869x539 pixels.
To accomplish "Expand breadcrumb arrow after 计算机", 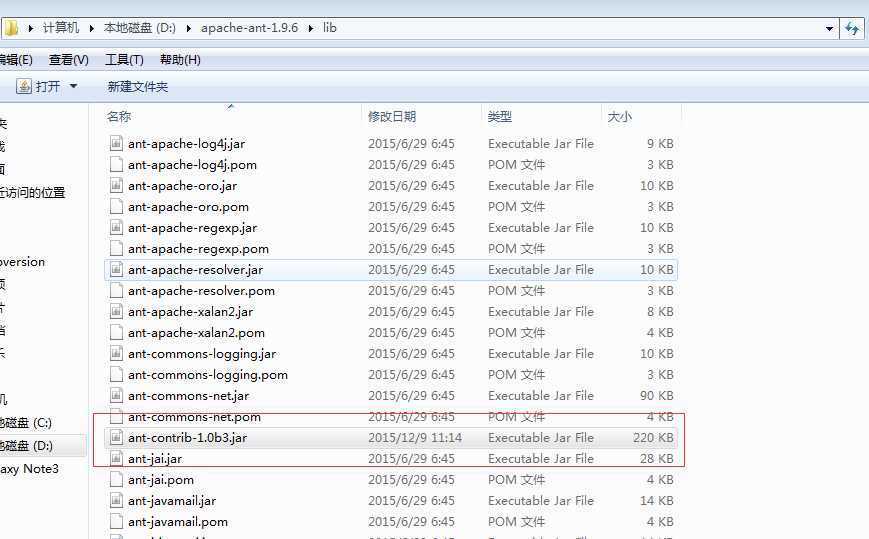I will tap(91, 28).
